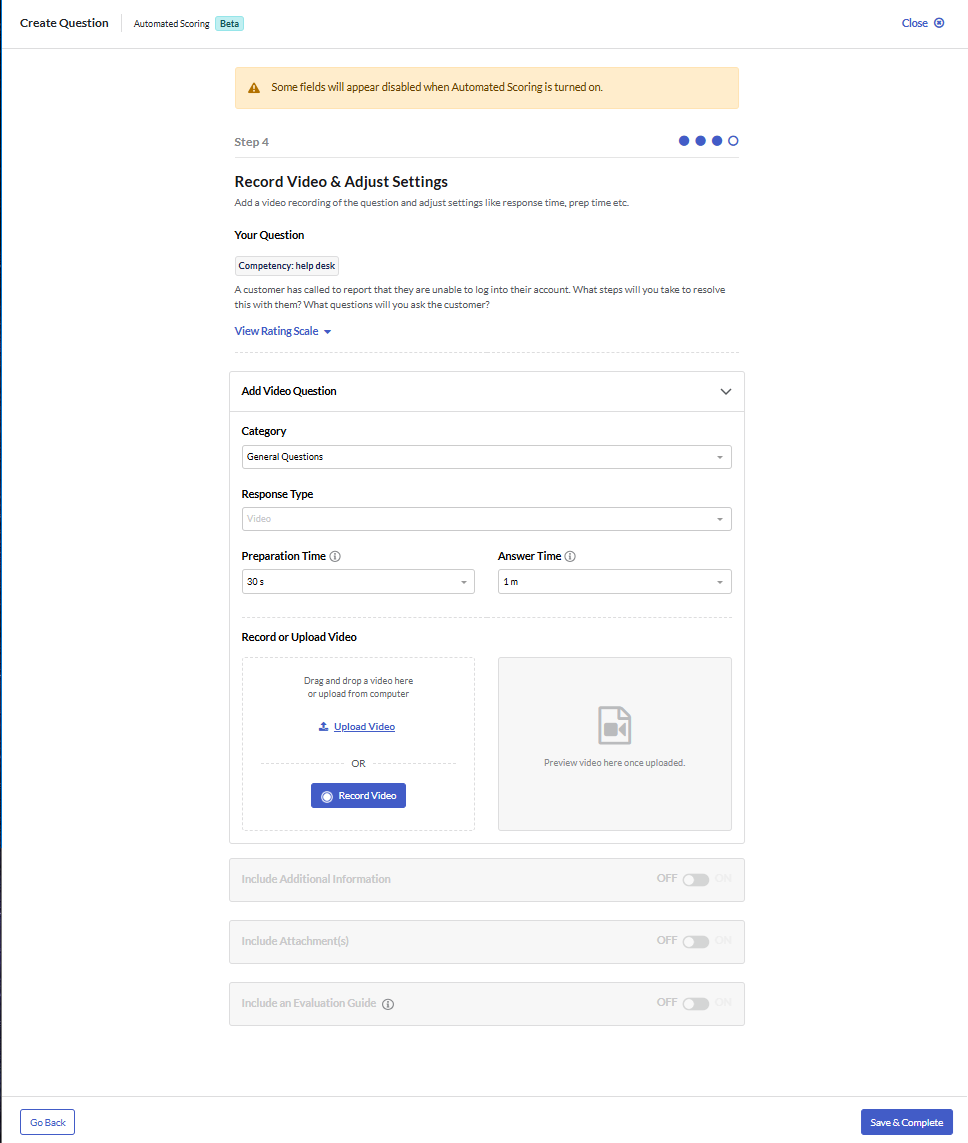Expand View Rating Scale

coord(283,331)
